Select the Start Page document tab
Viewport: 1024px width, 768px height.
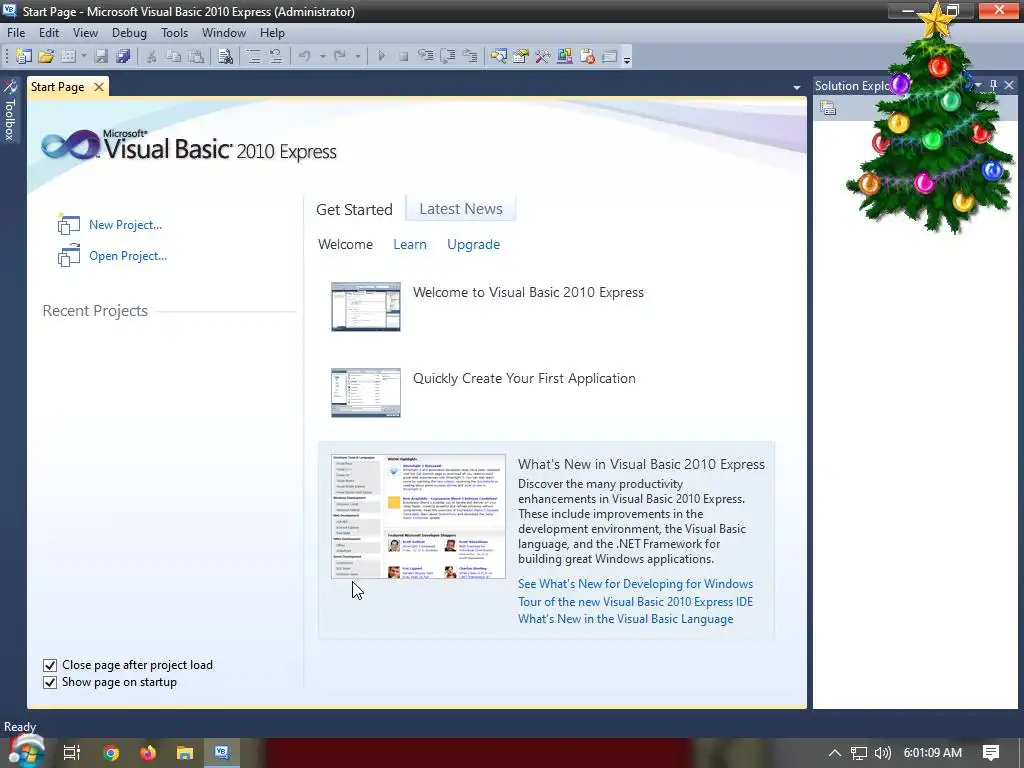[57, 87]
